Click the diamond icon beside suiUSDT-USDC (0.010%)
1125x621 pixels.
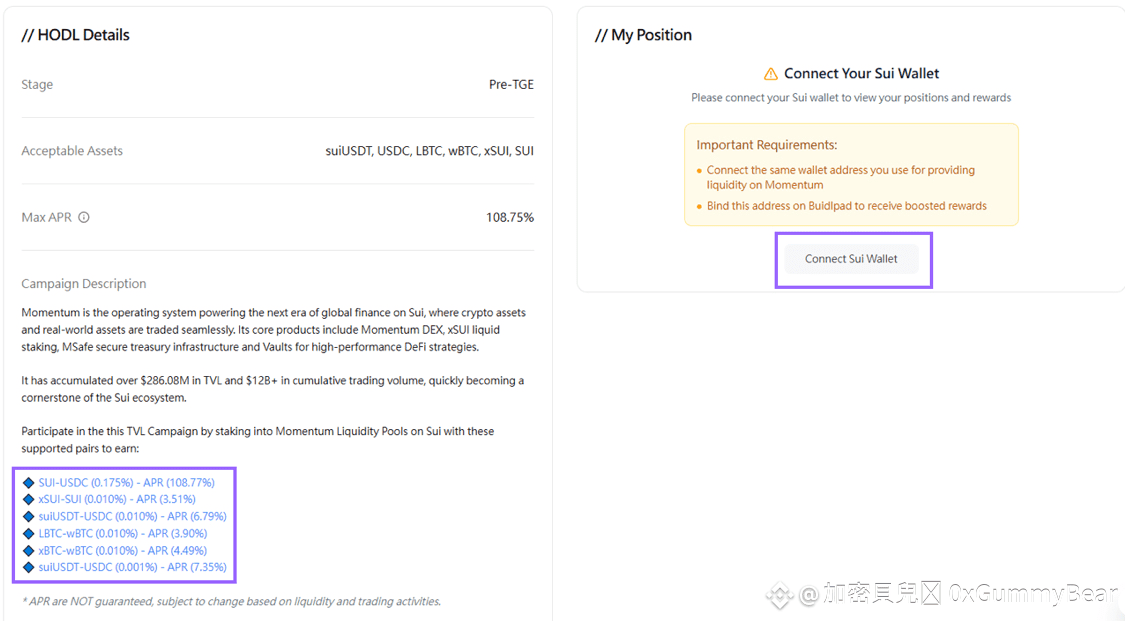(x=28, y=516)
